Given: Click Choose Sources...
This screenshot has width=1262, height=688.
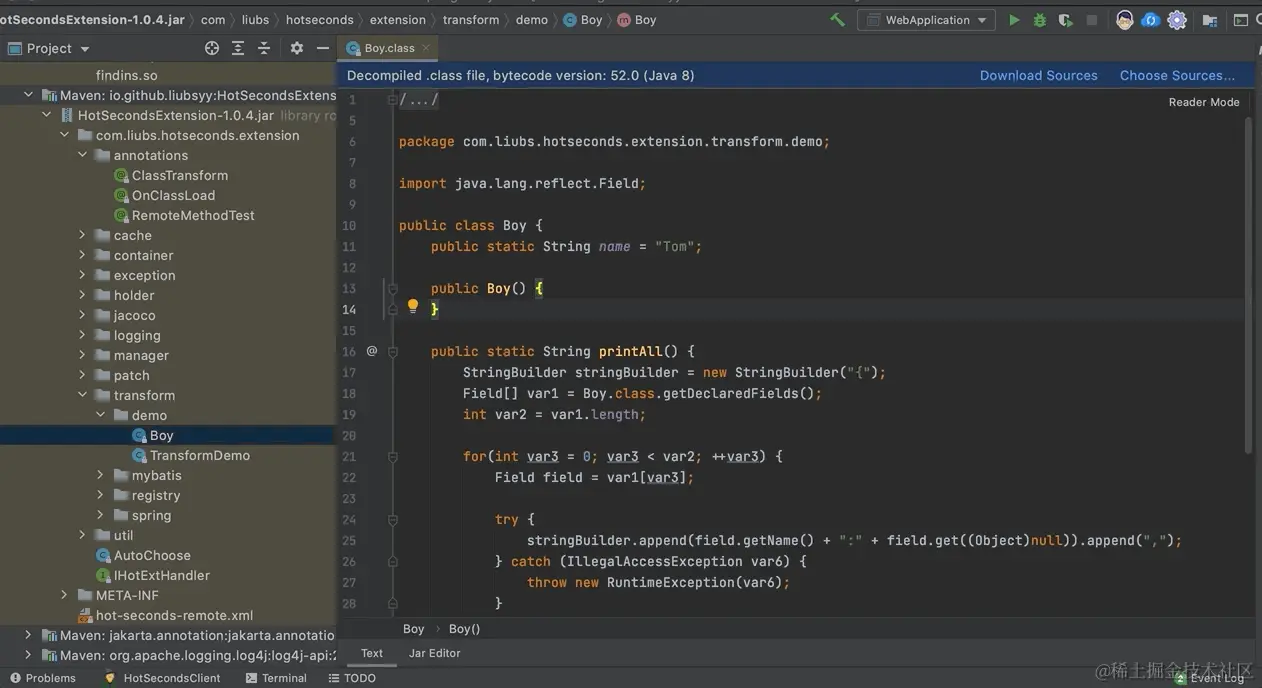Looking at the screenshot, I should (x=1177, y=75).
